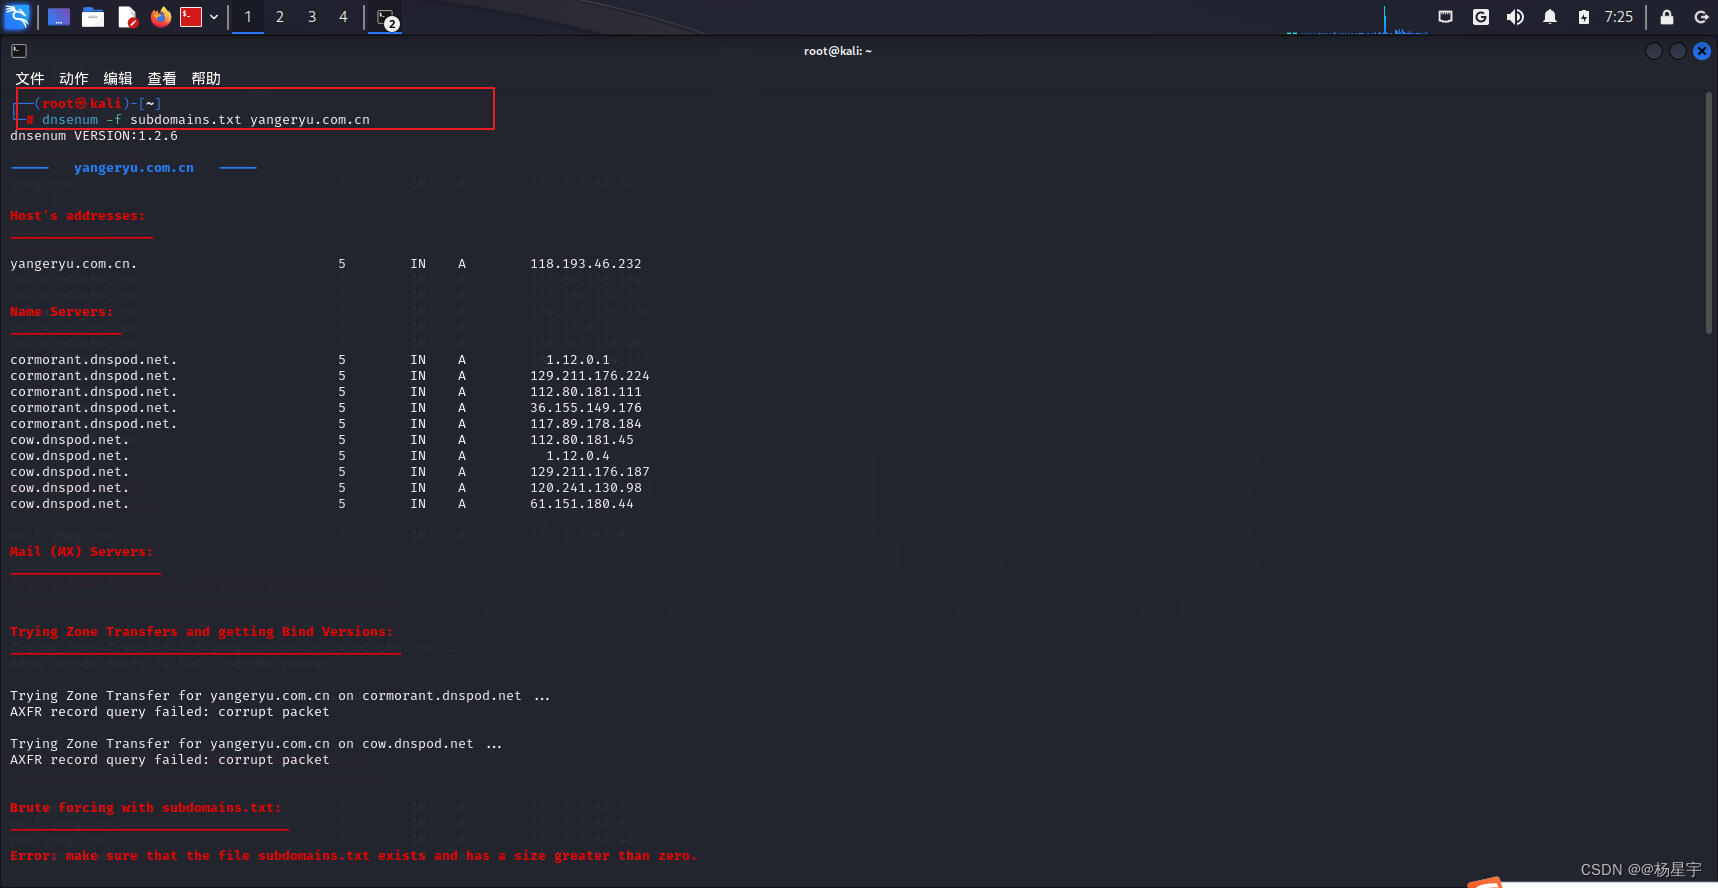Open the volume control speaker icon
Viewport: 1718px width, 888px height.
point(1515,17)
